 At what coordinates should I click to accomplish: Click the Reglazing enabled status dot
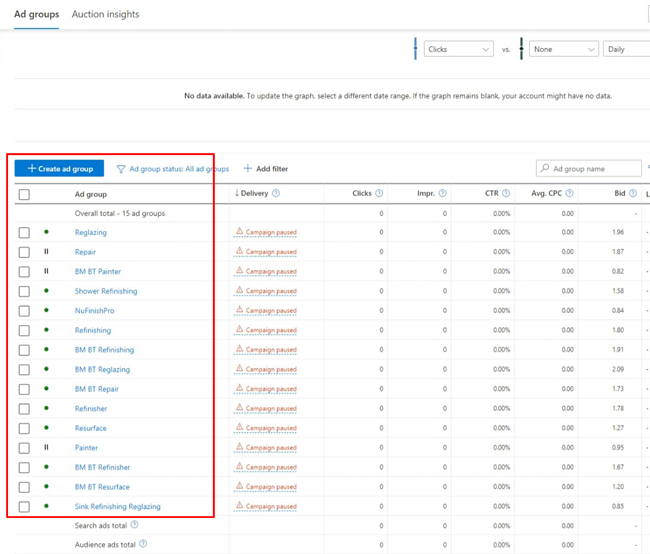[46, 232]
